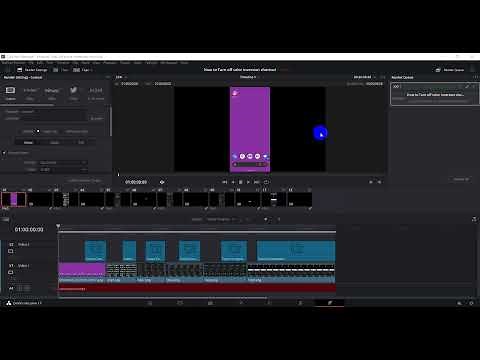Open project settings gear icon
Viewport: 480px width, 360px height.
click(471, 303)
